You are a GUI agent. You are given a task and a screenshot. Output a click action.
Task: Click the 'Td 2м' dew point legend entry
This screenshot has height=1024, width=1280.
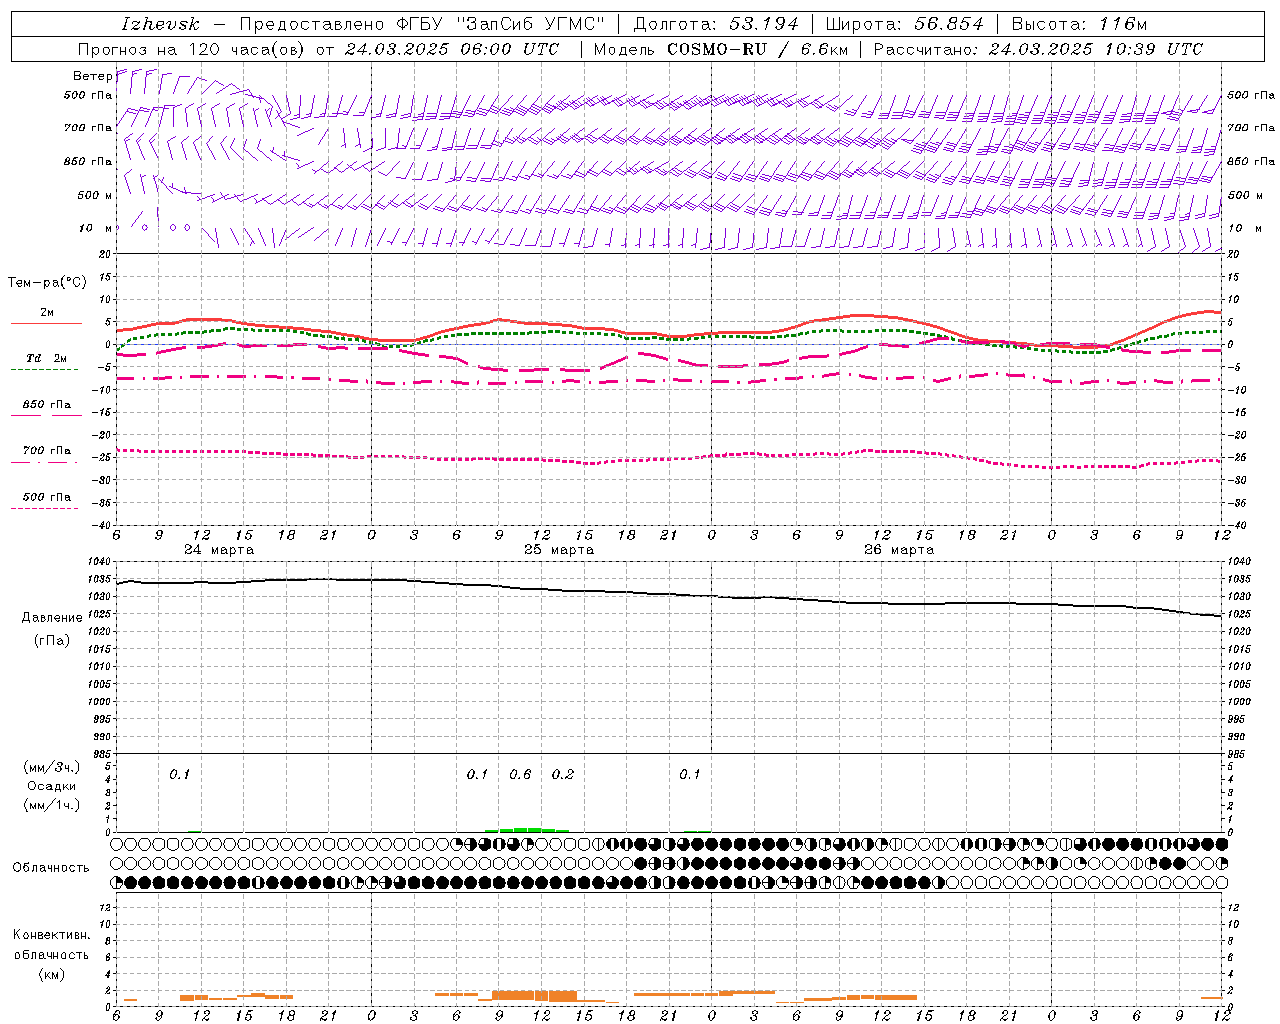(46, 358)
